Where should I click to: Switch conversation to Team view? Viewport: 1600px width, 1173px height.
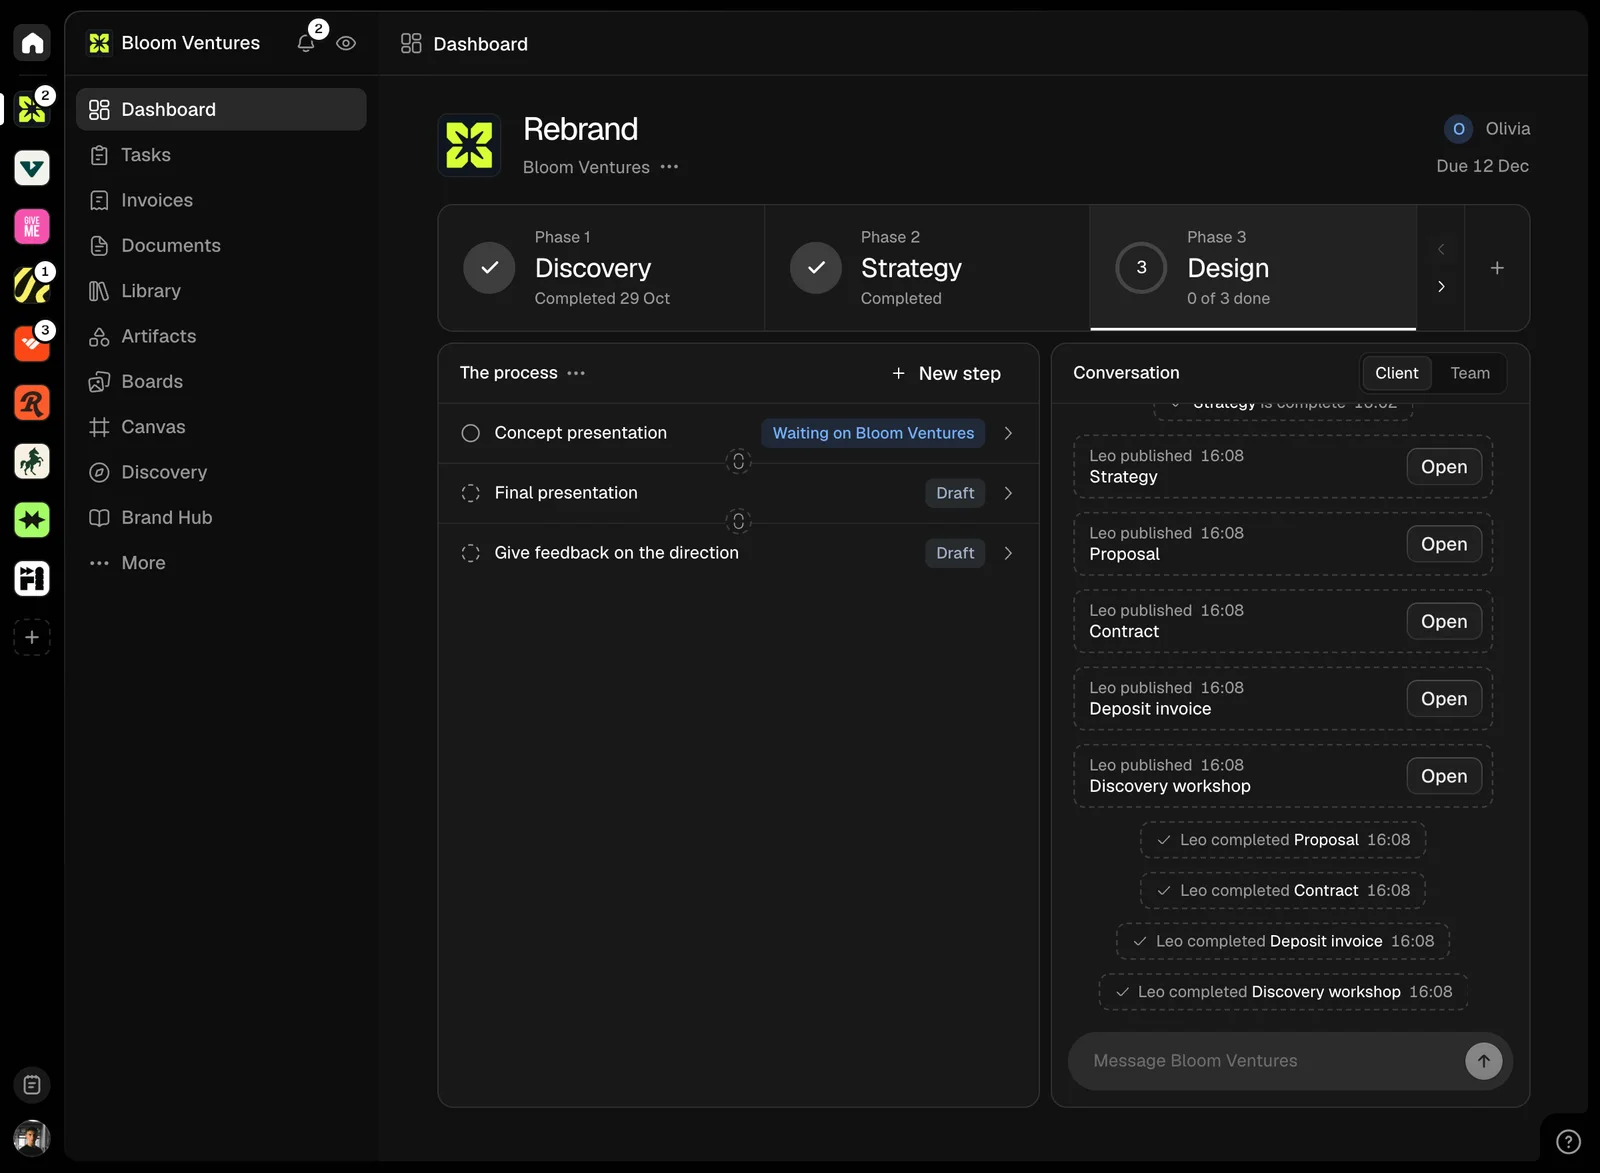click(1470, 373)
